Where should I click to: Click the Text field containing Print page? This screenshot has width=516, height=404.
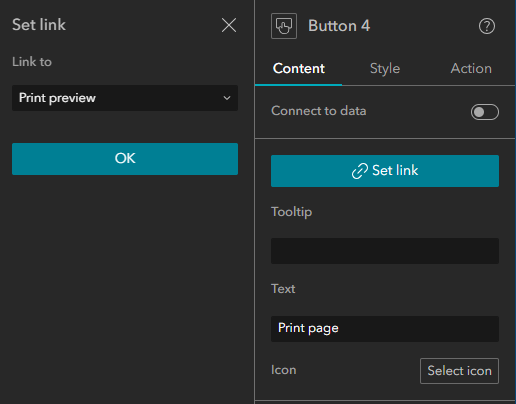pos(385,329)
